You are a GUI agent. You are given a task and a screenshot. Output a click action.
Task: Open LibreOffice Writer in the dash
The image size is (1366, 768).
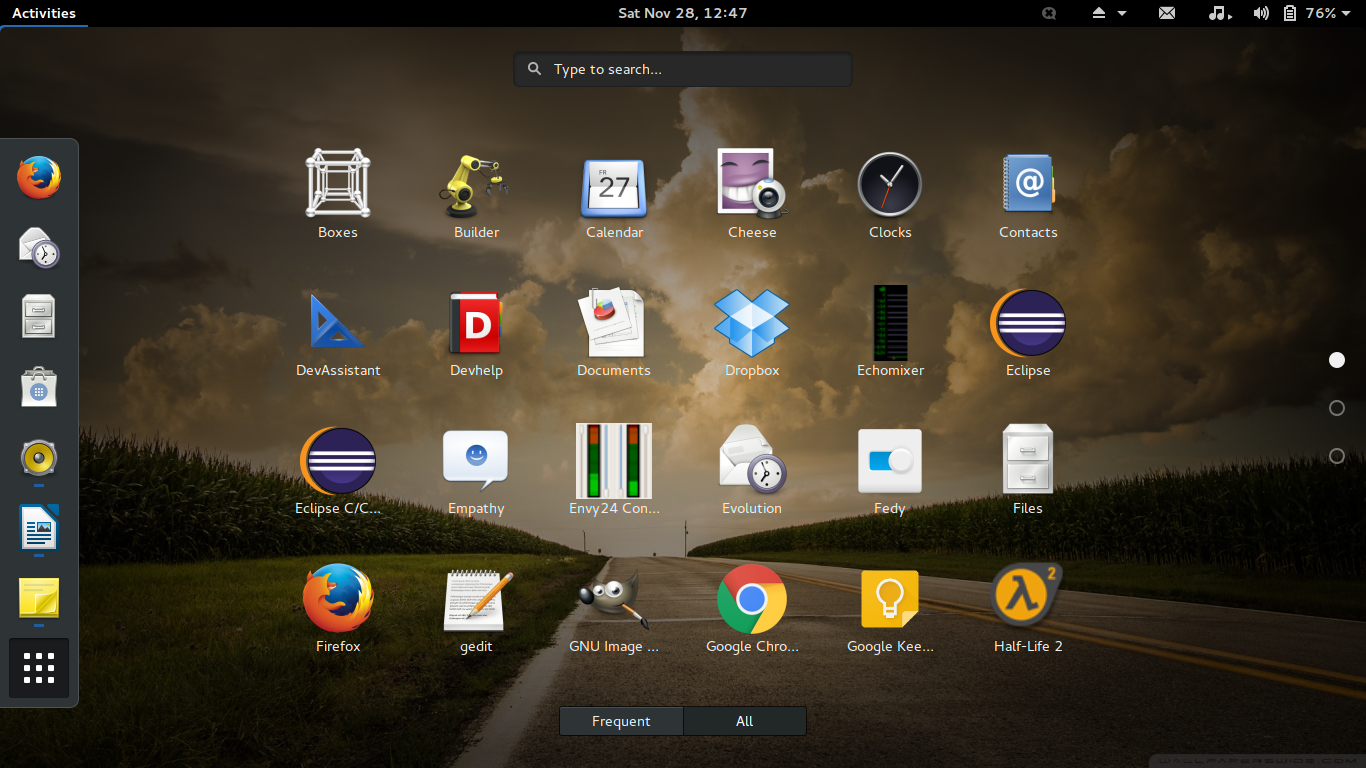[39, 527]
